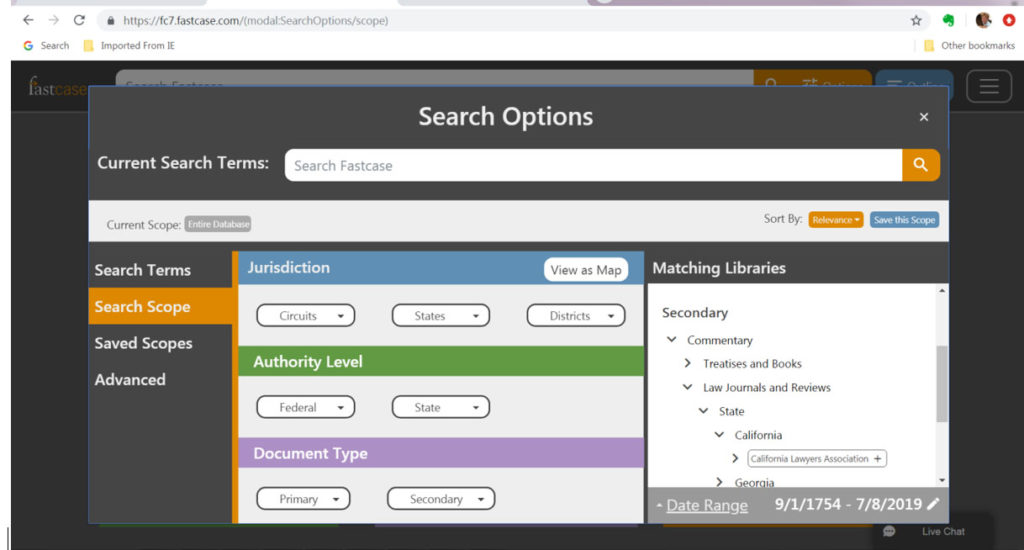The width and height of the screenshot is (1024, 550).
Task: Open the browser profile avatar
Action: (983, 20)
